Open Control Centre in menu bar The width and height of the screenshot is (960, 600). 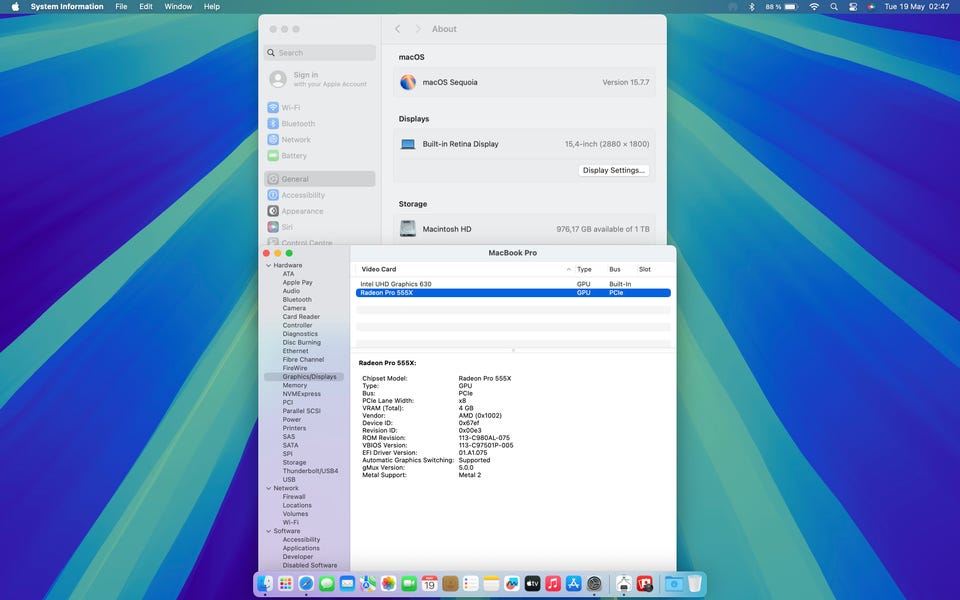[853, 7]
